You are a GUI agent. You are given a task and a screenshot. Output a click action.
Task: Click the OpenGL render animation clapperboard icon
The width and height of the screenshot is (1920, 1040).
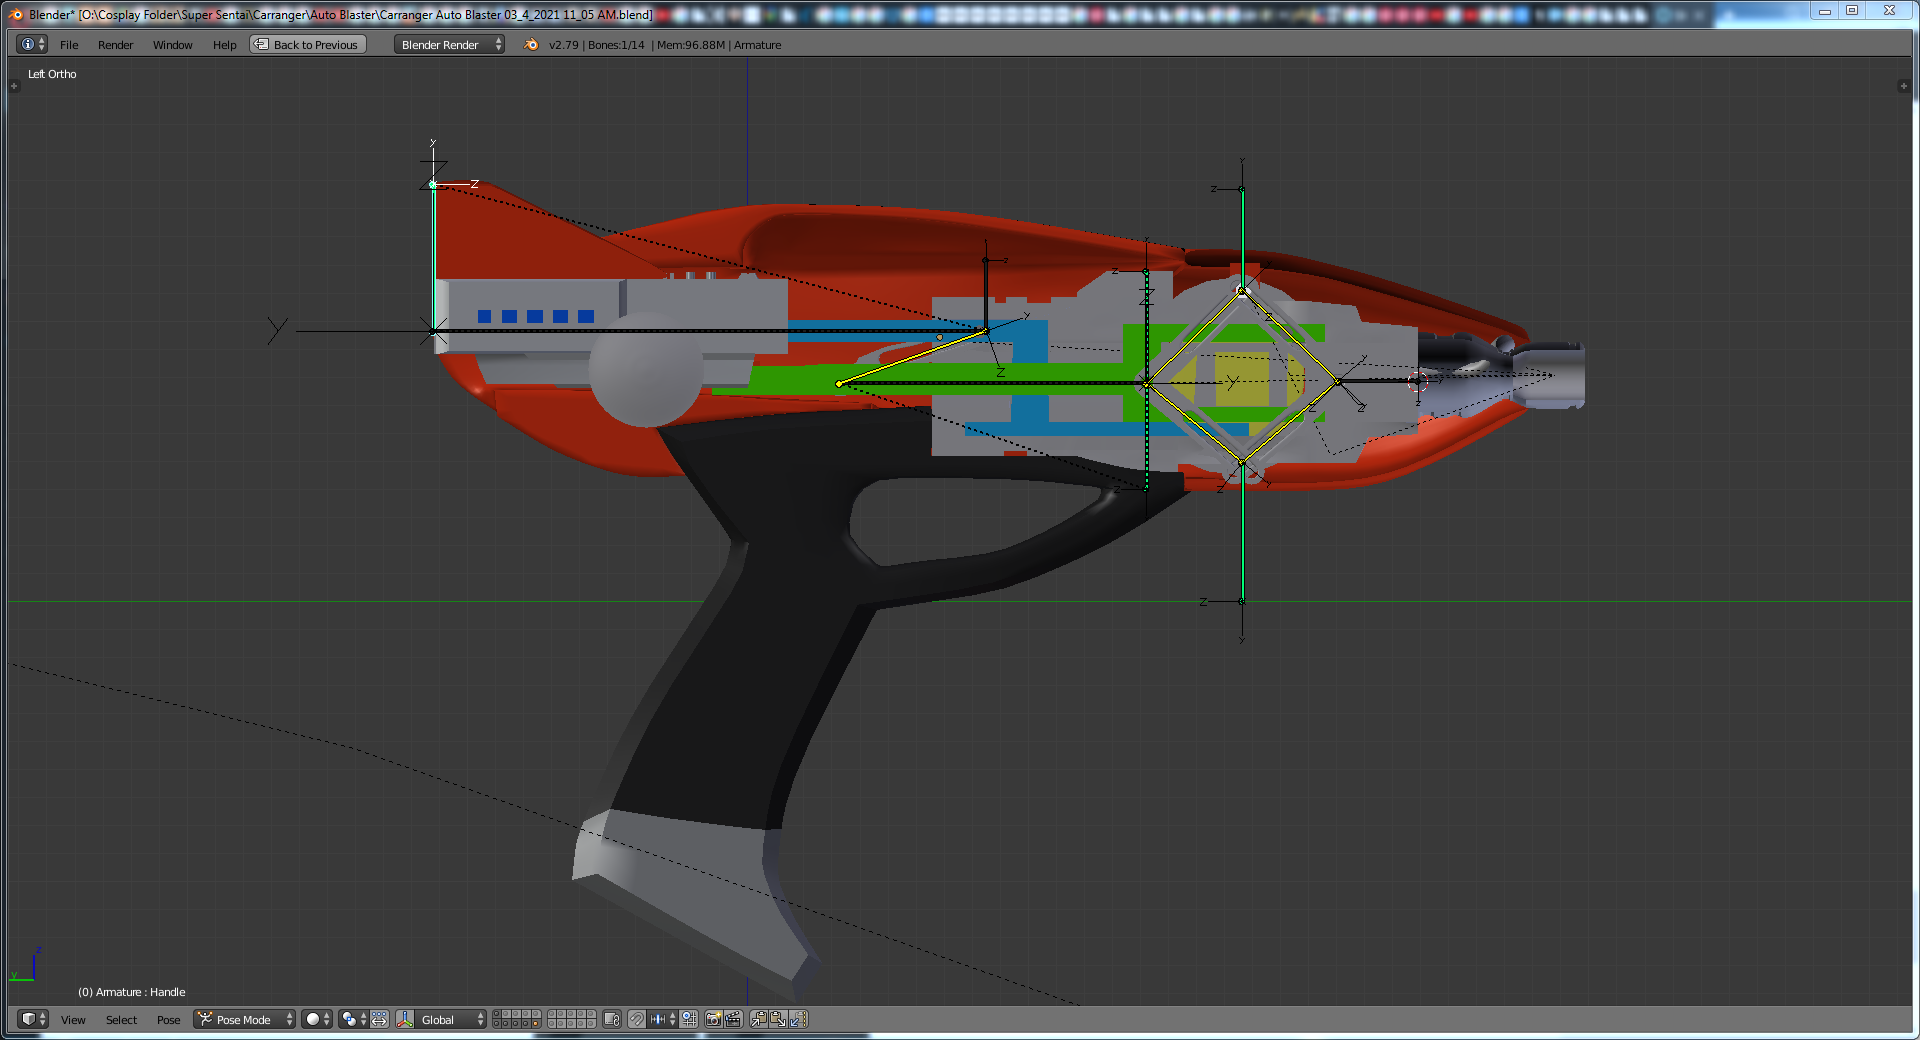point(733,1019)
